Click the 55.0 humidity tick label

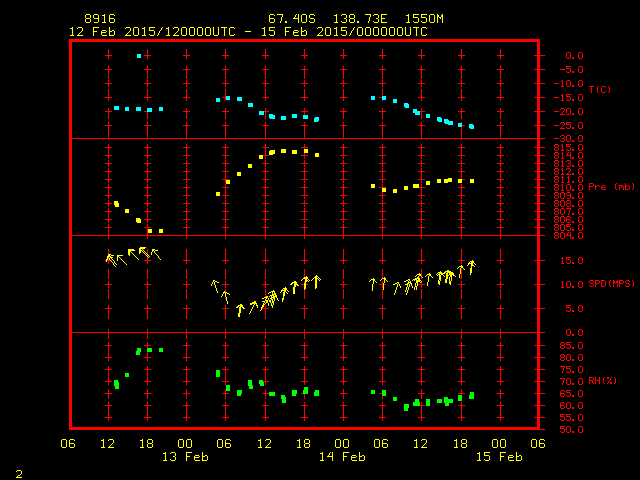(x=571, y=418)
